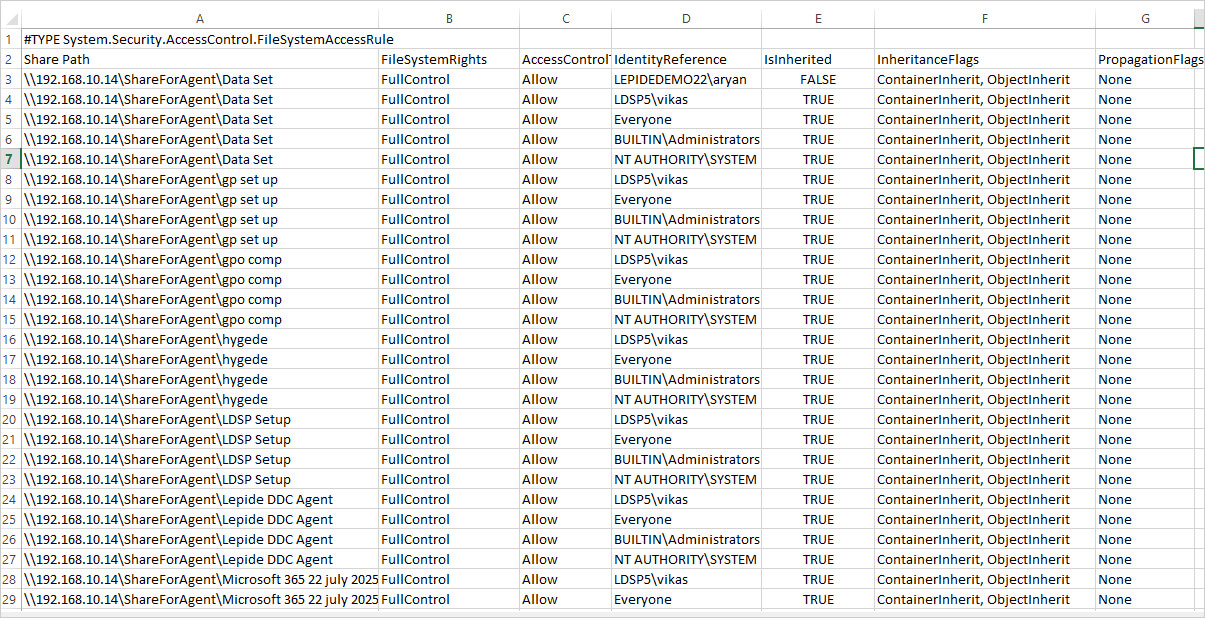The width and height of the screenshot is (1205, 618).
Task: Click the AccessControlType header cell
Action: coord(566,59)
